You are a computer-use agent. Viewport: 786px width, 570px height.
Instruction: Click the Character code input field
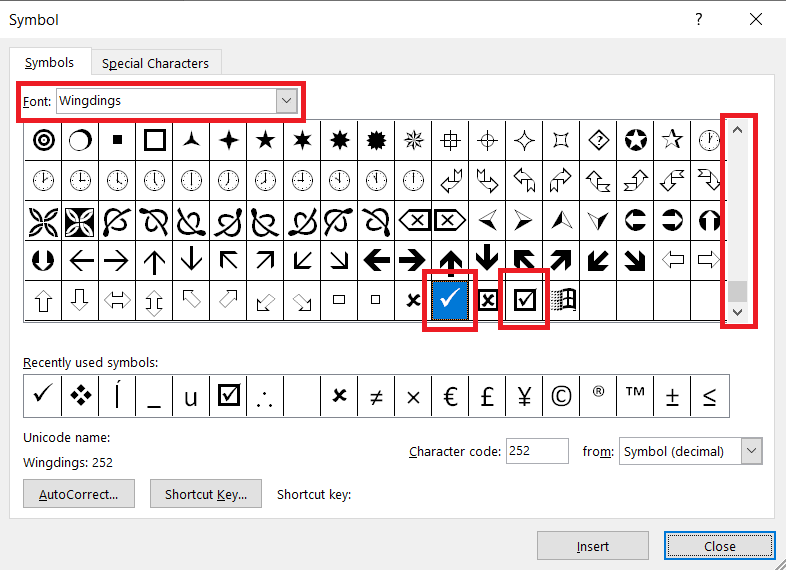click(x=537, y=451)
